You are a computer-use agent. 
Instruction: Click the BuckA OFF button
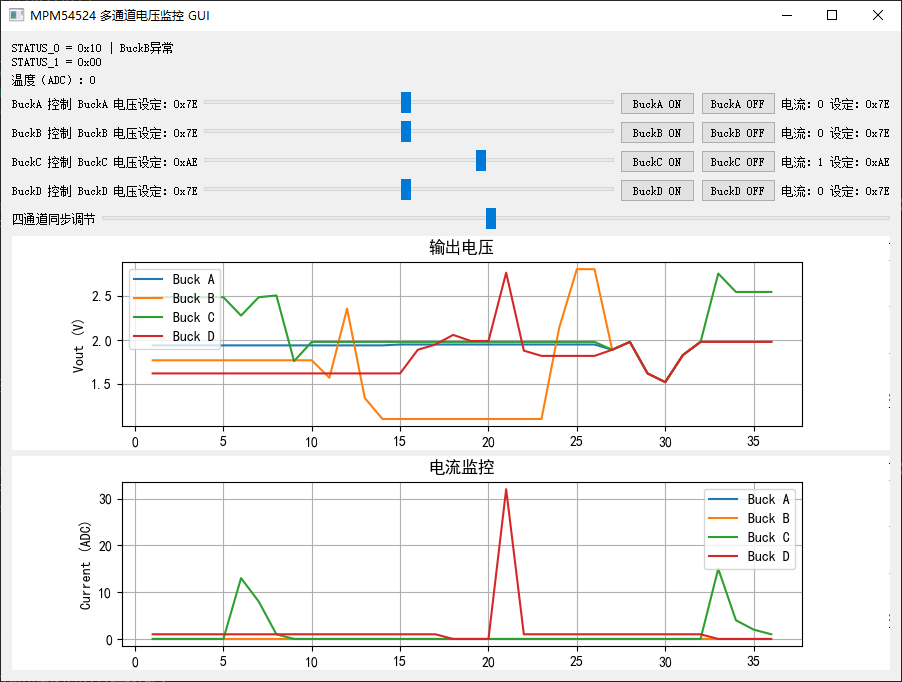(738, 103)
